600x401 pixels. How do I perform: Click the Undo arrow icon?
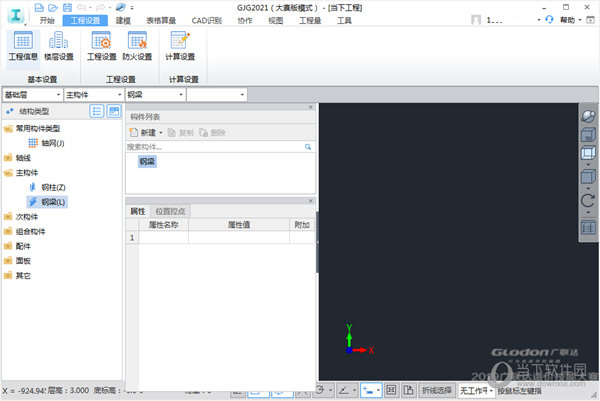tap(82, 7)
